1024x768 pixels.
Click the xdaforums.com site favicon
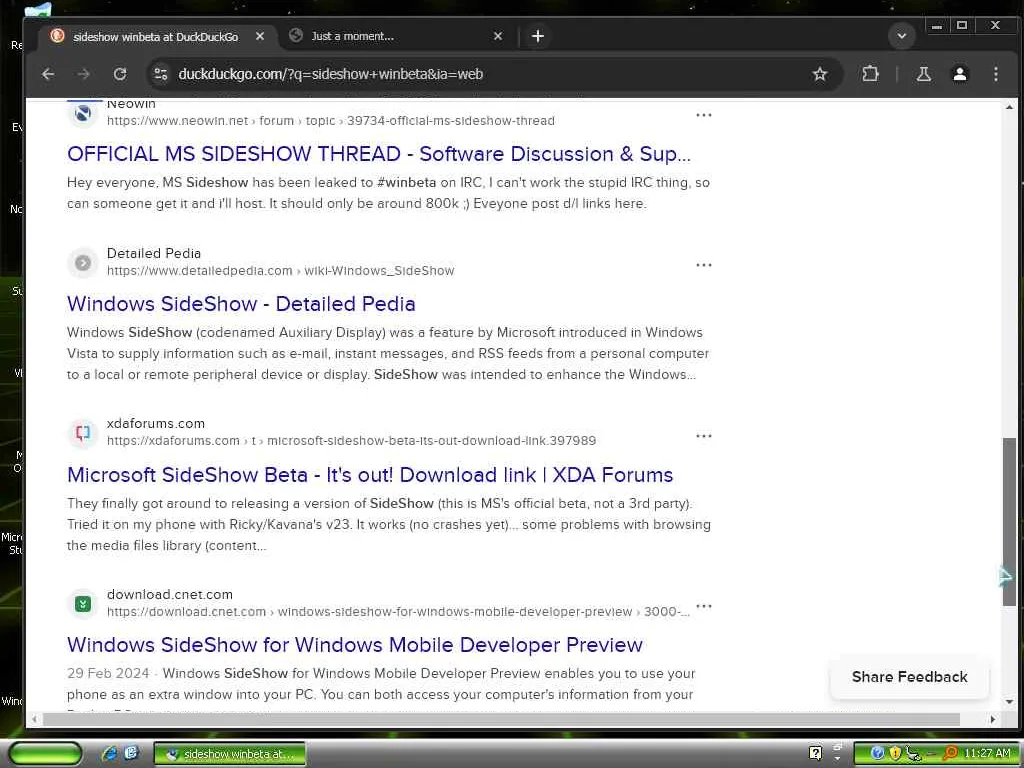pyautogui.click(x=83, y=433)
